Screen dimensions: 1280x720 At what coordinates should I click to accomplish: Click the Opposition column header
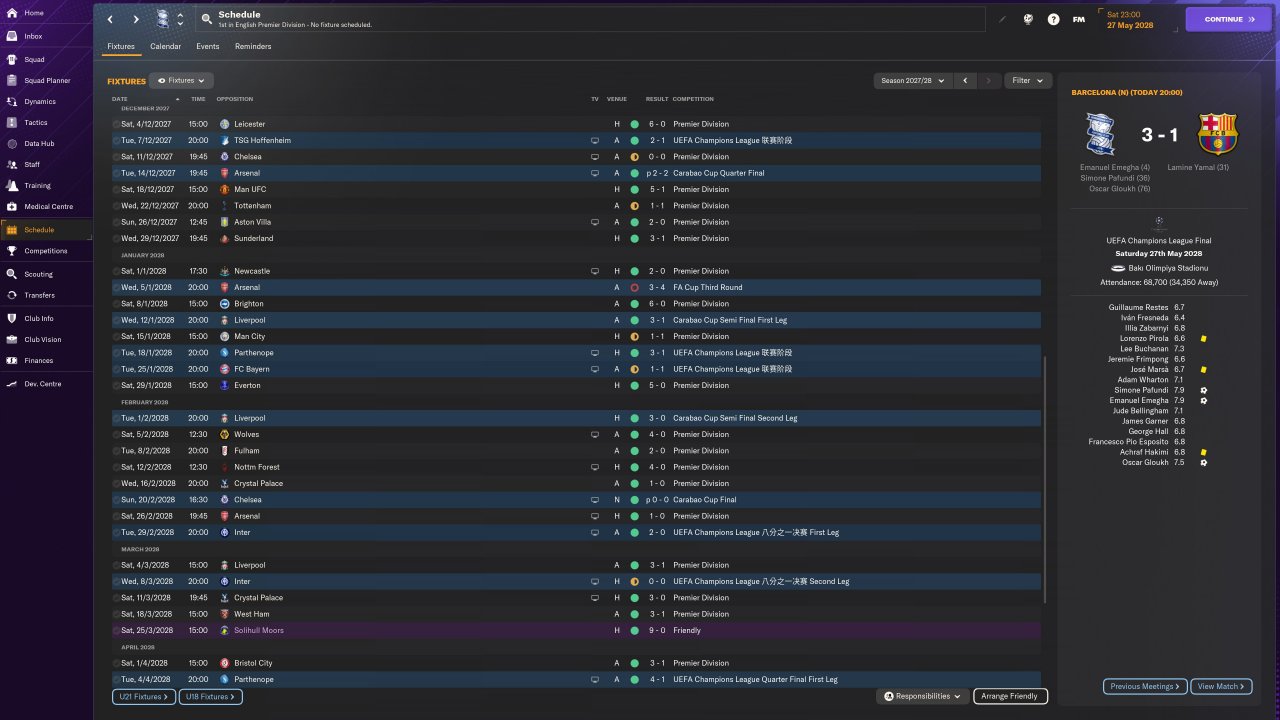click(x=235, y=99)
